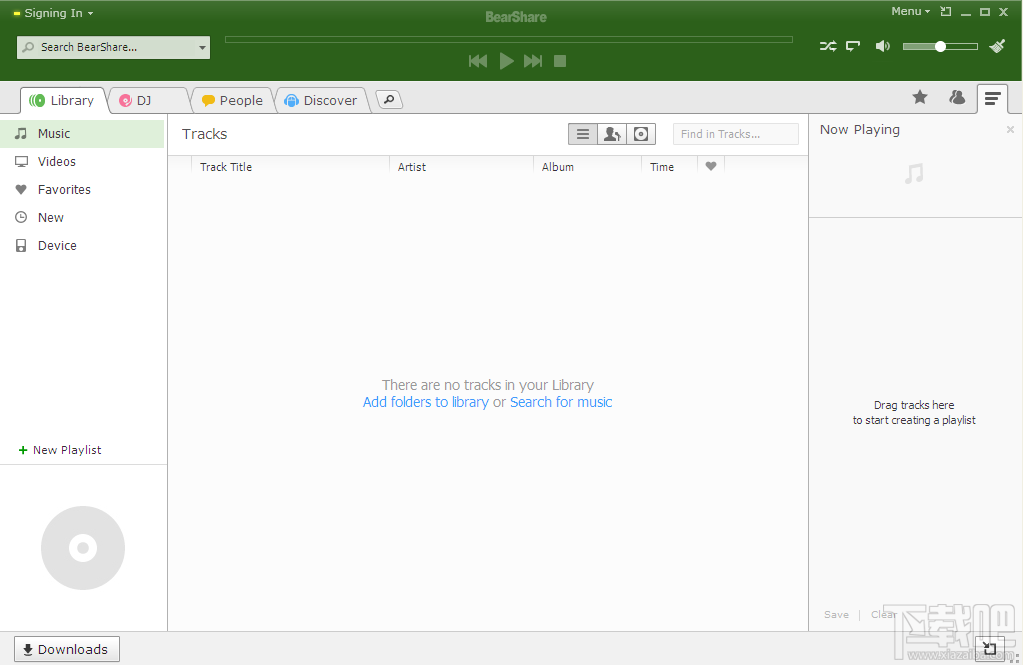Image resolution: width=1023 pixels, height=665 pixels.
Task: Switch to track list view
Action: (x=583, y=134)
